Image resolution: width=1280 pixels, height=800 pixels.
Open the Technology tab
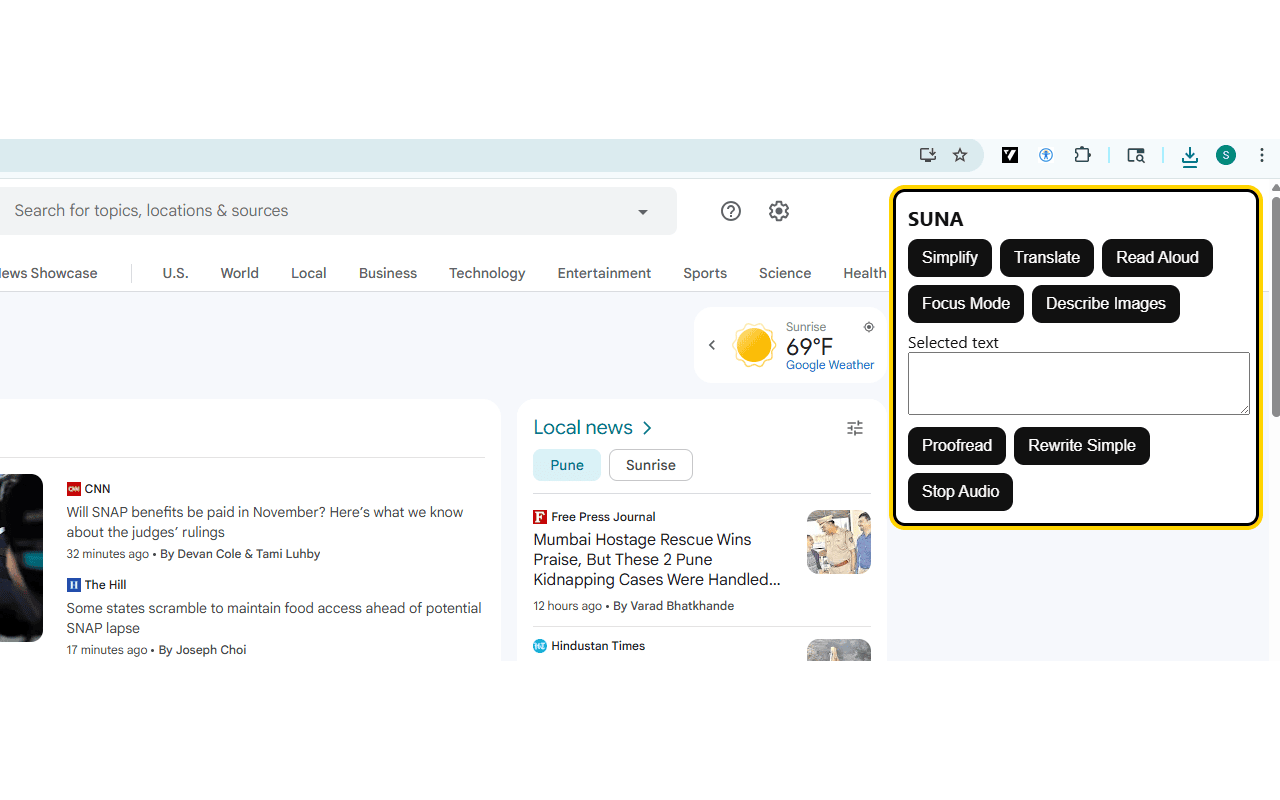pyautogui.click(x=487, y=273)
